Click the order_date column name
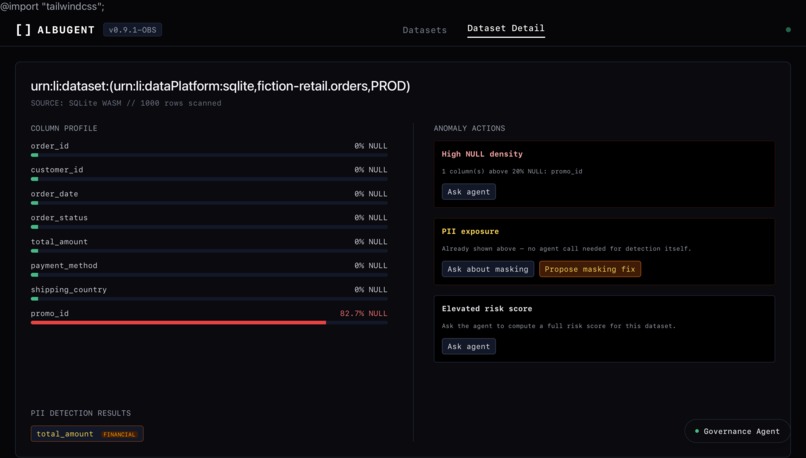This screenshot has height=458, width=806. point(54,194)
